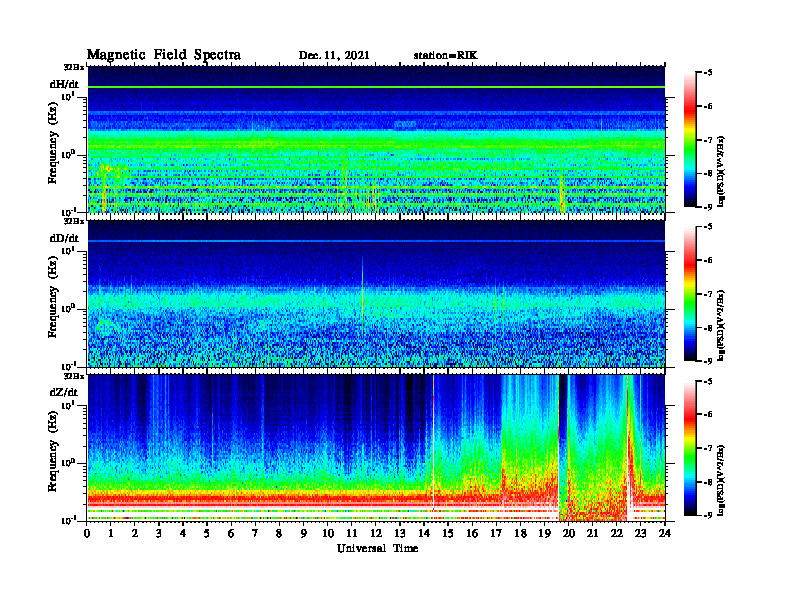
Task: Click the "-8" value on dD/dt color bar
Action: pos(708,328)
